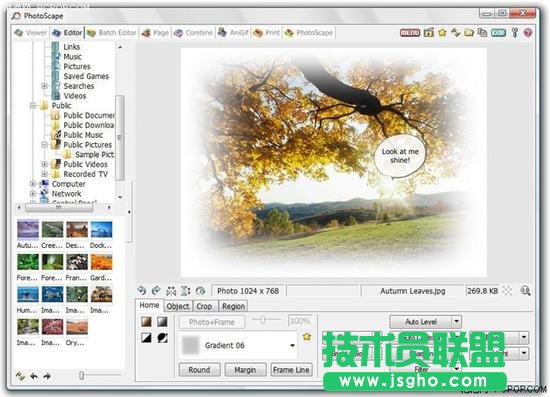
Task: Select the Autumn Leaves thumbnail
Action: [x=28, y=229]
